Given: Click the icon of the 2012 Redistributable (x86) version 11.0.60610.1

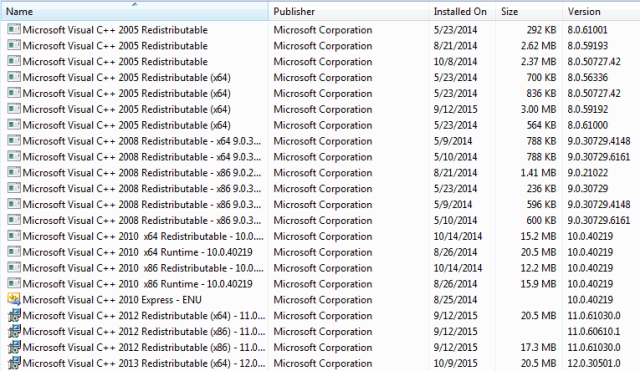Looking at the screenshot, I should 14,331.
